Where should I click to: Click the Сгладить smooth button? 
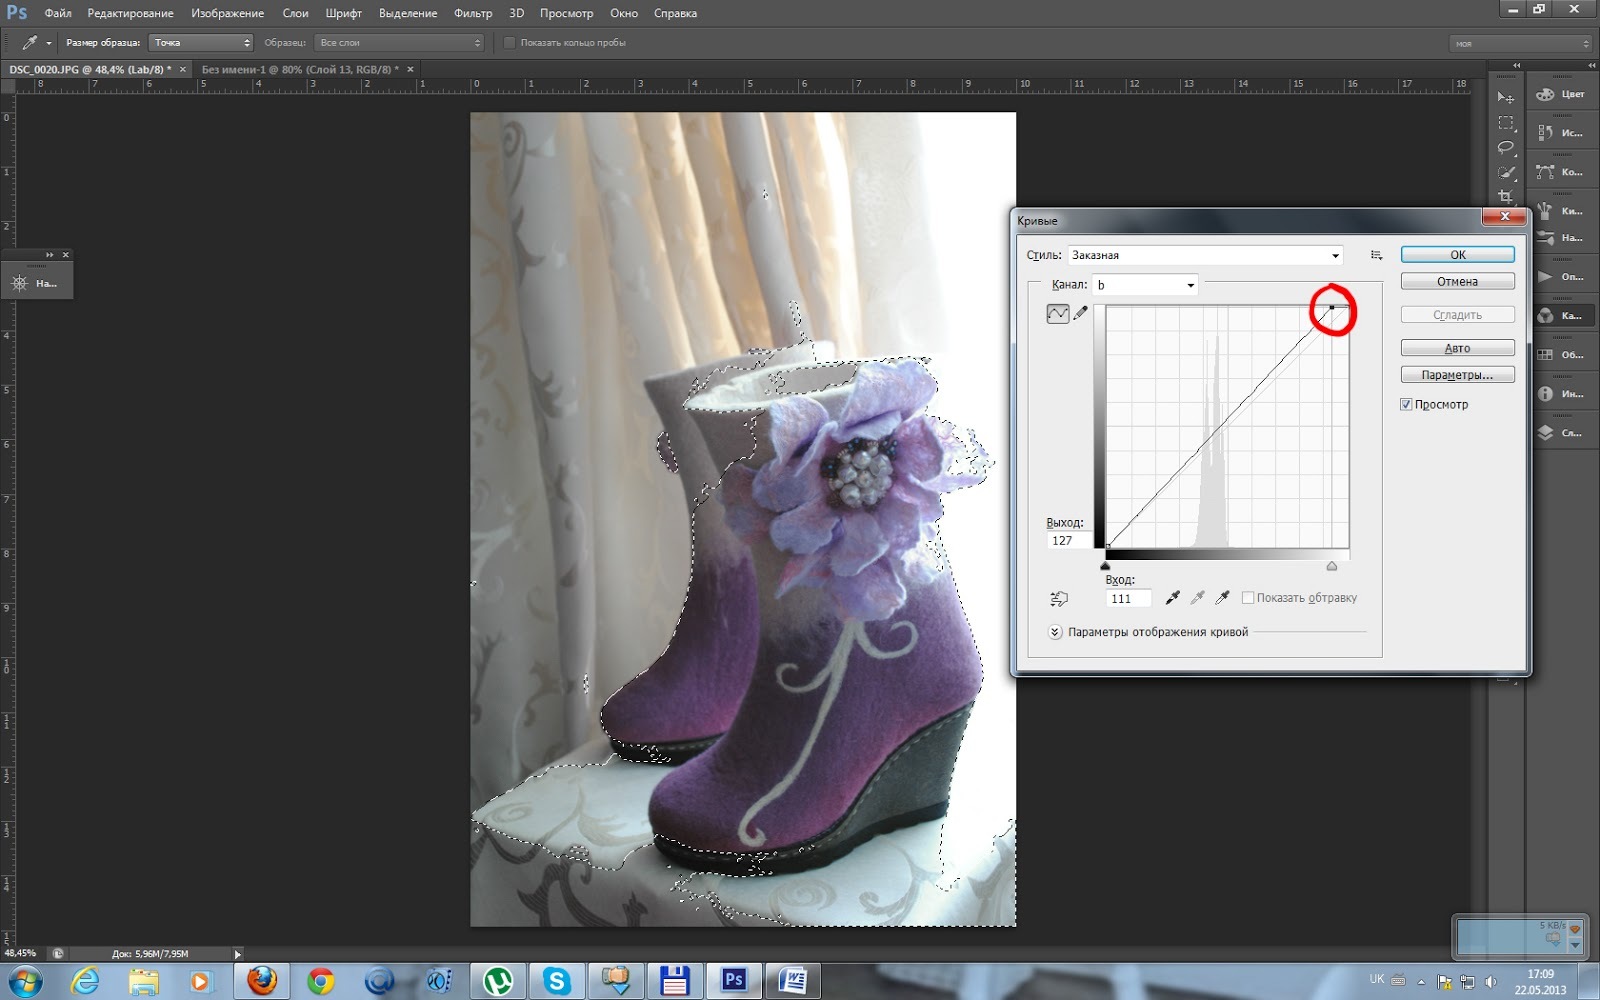[x=1457, y=315]
